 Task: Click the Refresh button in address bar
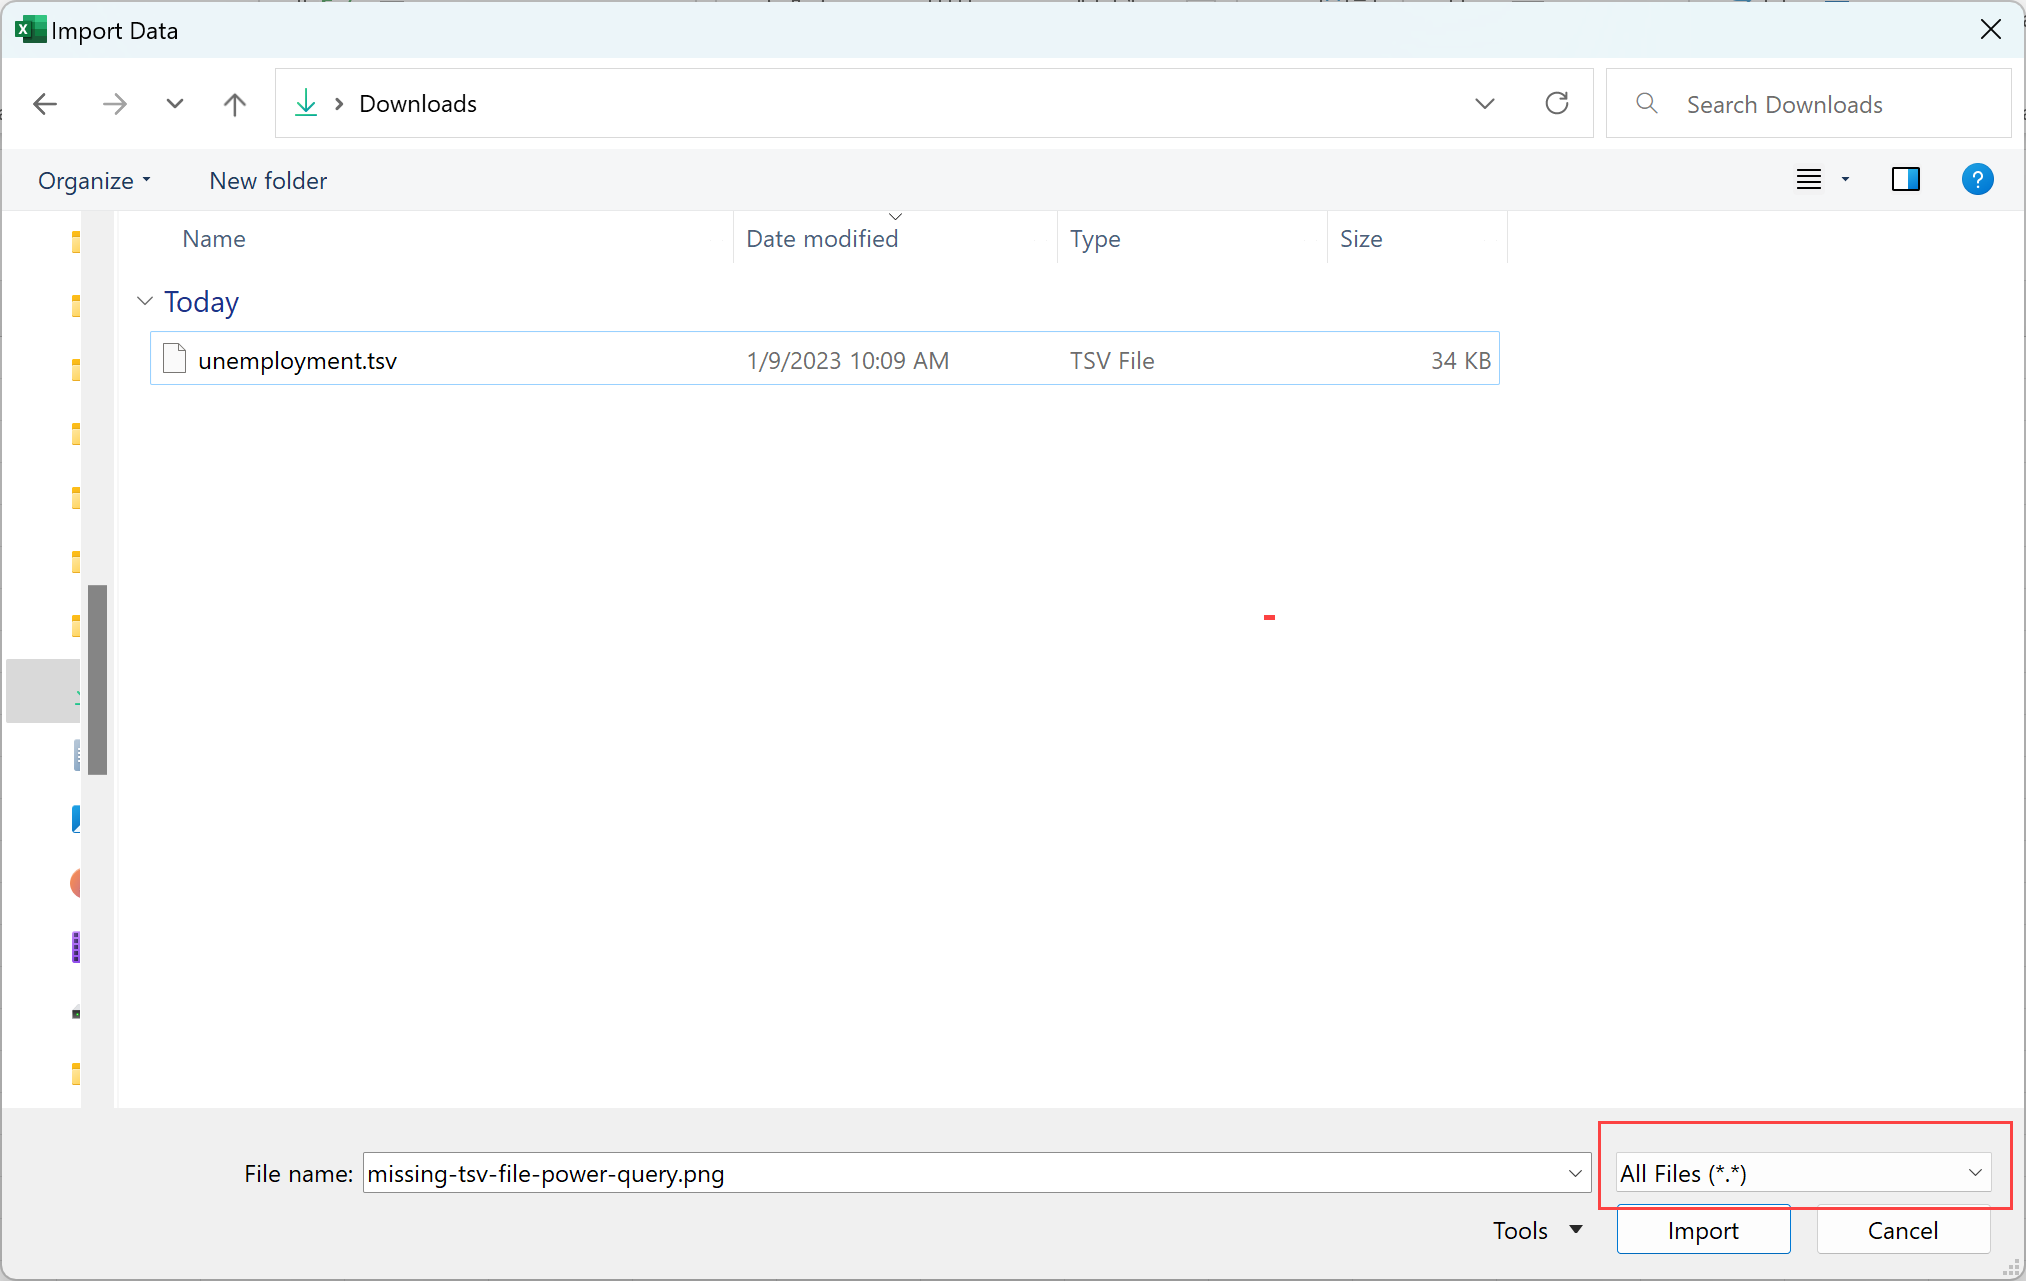click(x=1557, y=103)
